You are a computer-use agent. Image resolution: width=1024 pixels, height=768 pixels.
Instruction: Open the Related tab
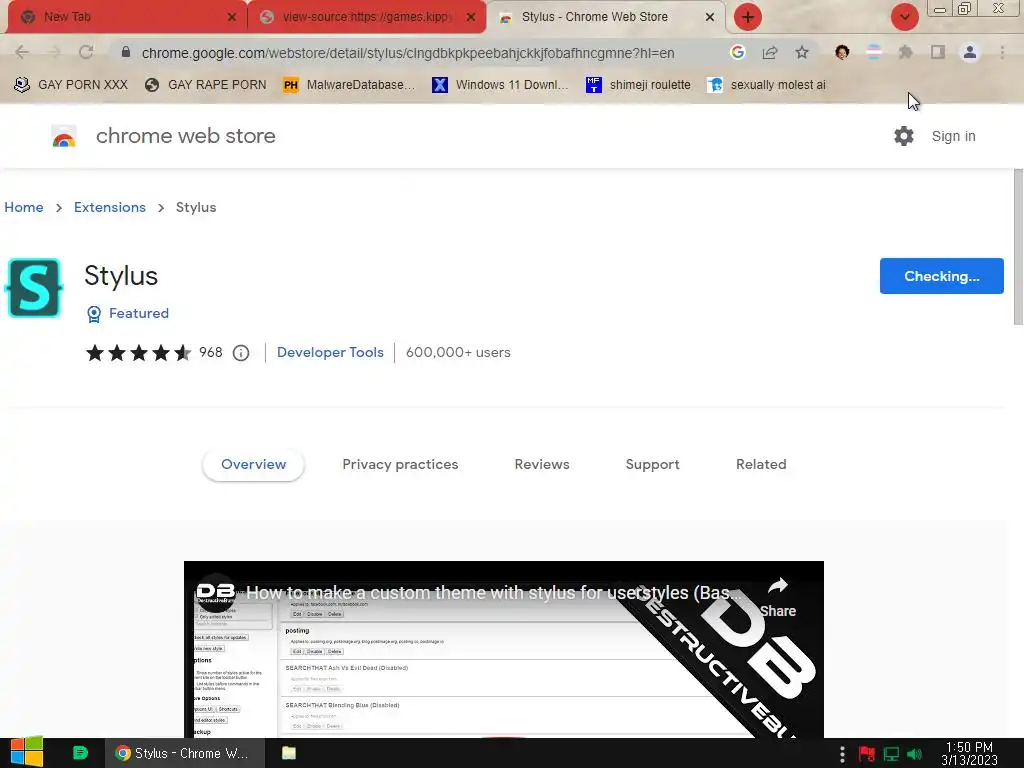(761, 464)
